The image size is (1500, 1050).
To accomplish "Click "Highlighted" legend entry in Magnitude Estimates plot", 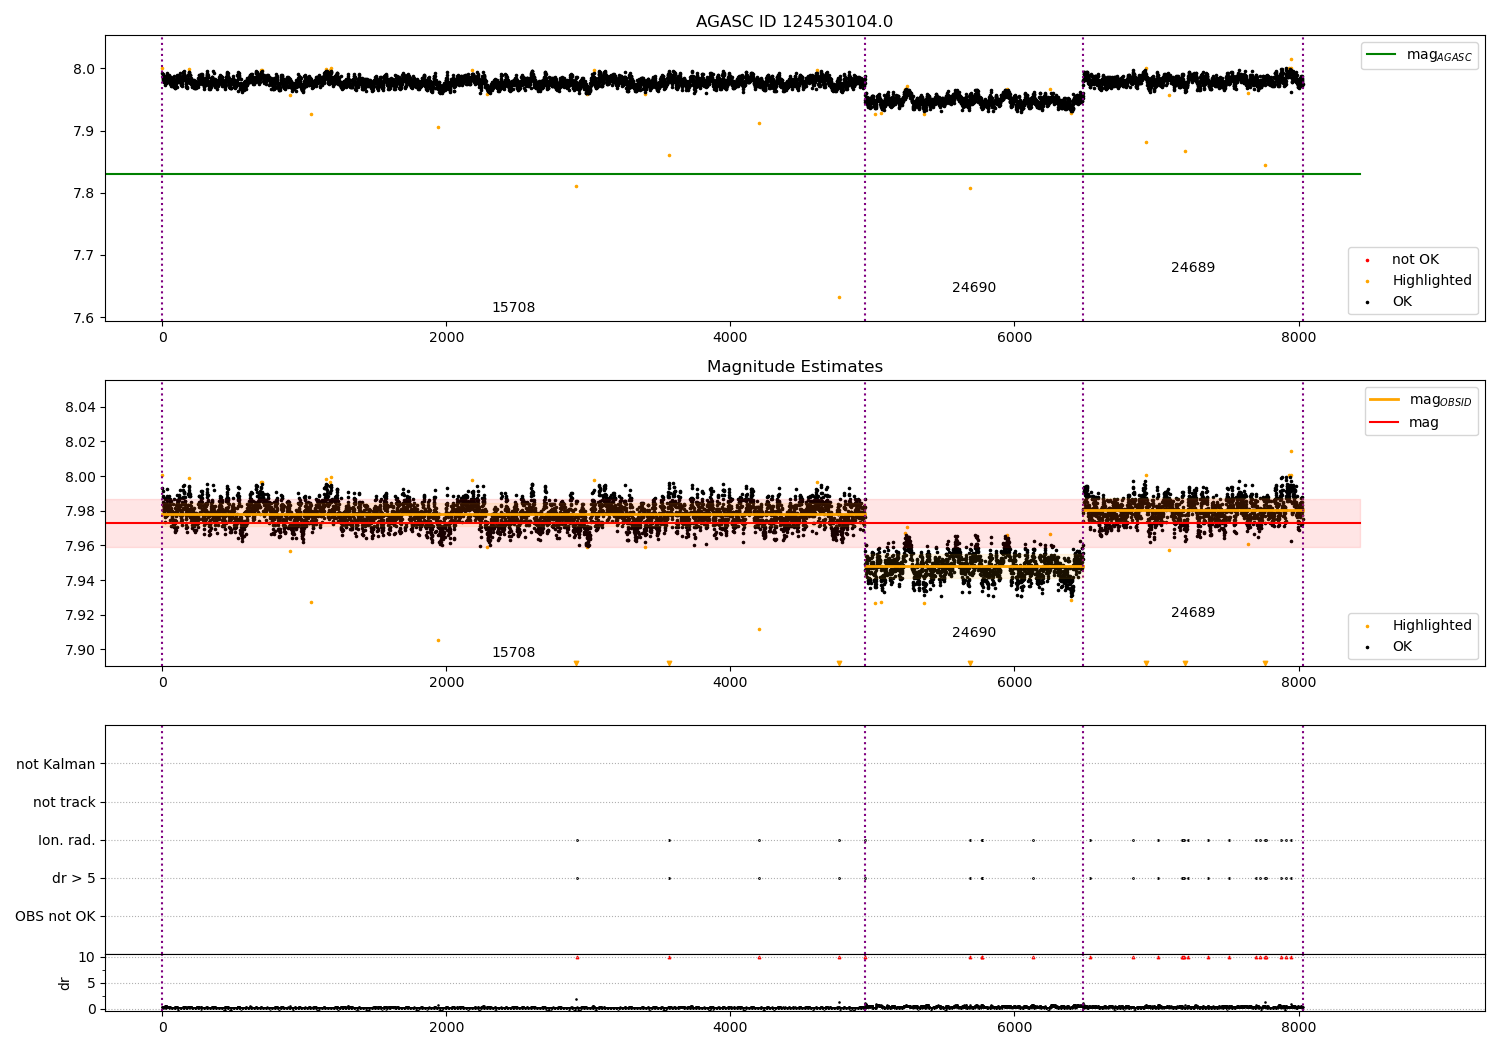I will coord(1420,626).
